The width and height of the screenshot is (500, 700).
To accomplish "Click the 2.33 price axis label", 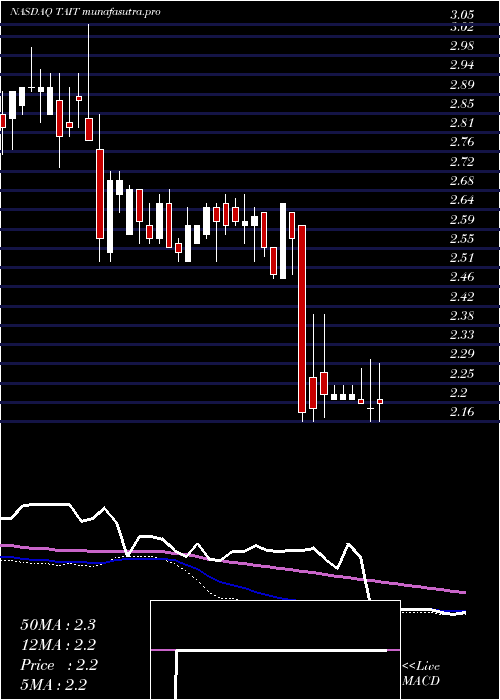I will [x=462, y=335].
